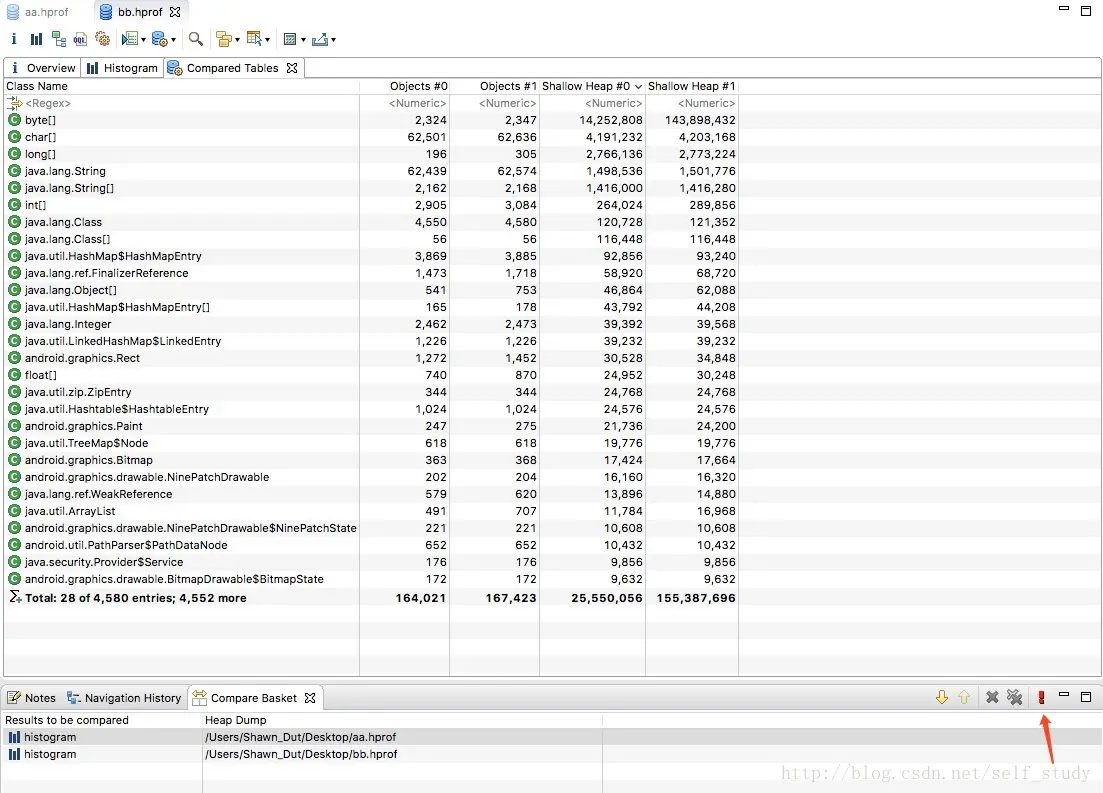Remove all results with double-X icon

1014,697
